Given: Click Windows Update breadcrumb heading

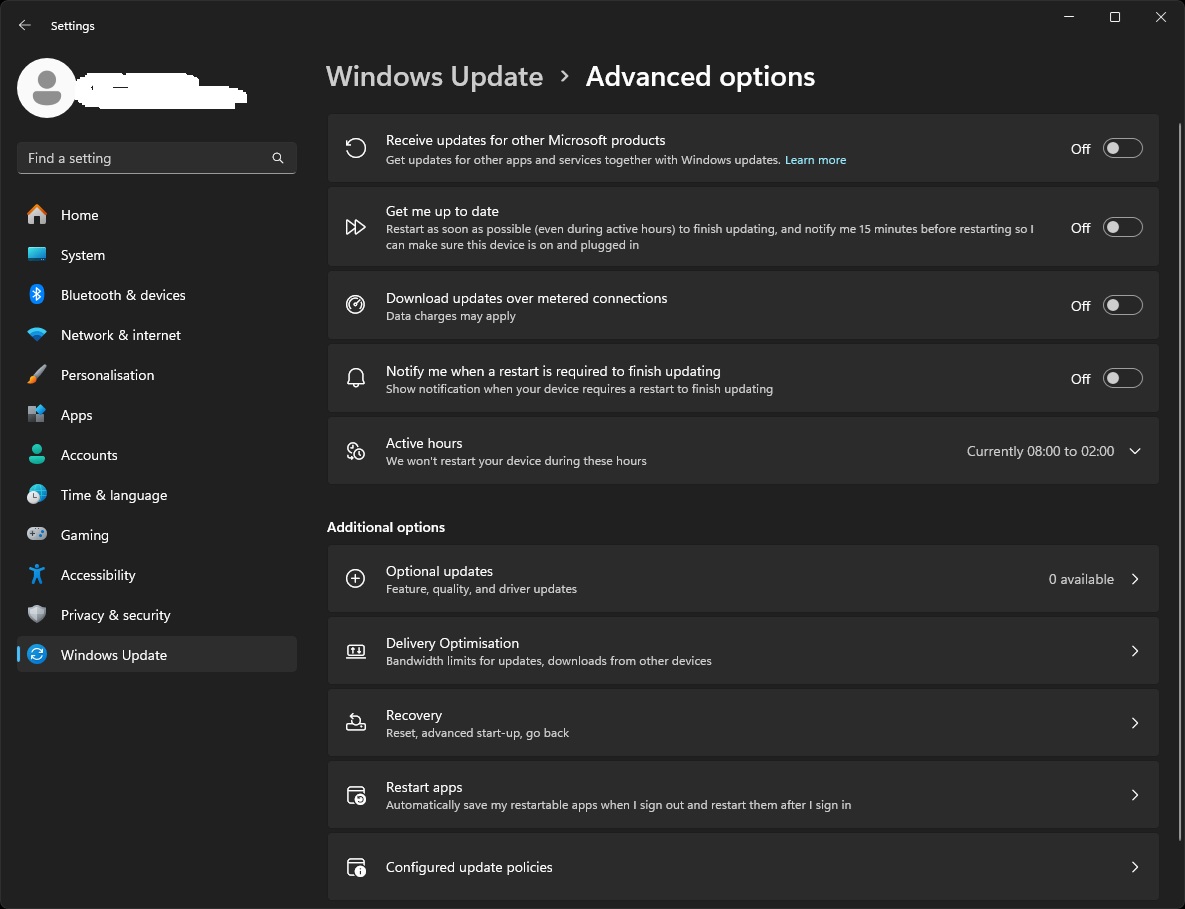Looking at the screenshot, I should [x=435, y=76].
